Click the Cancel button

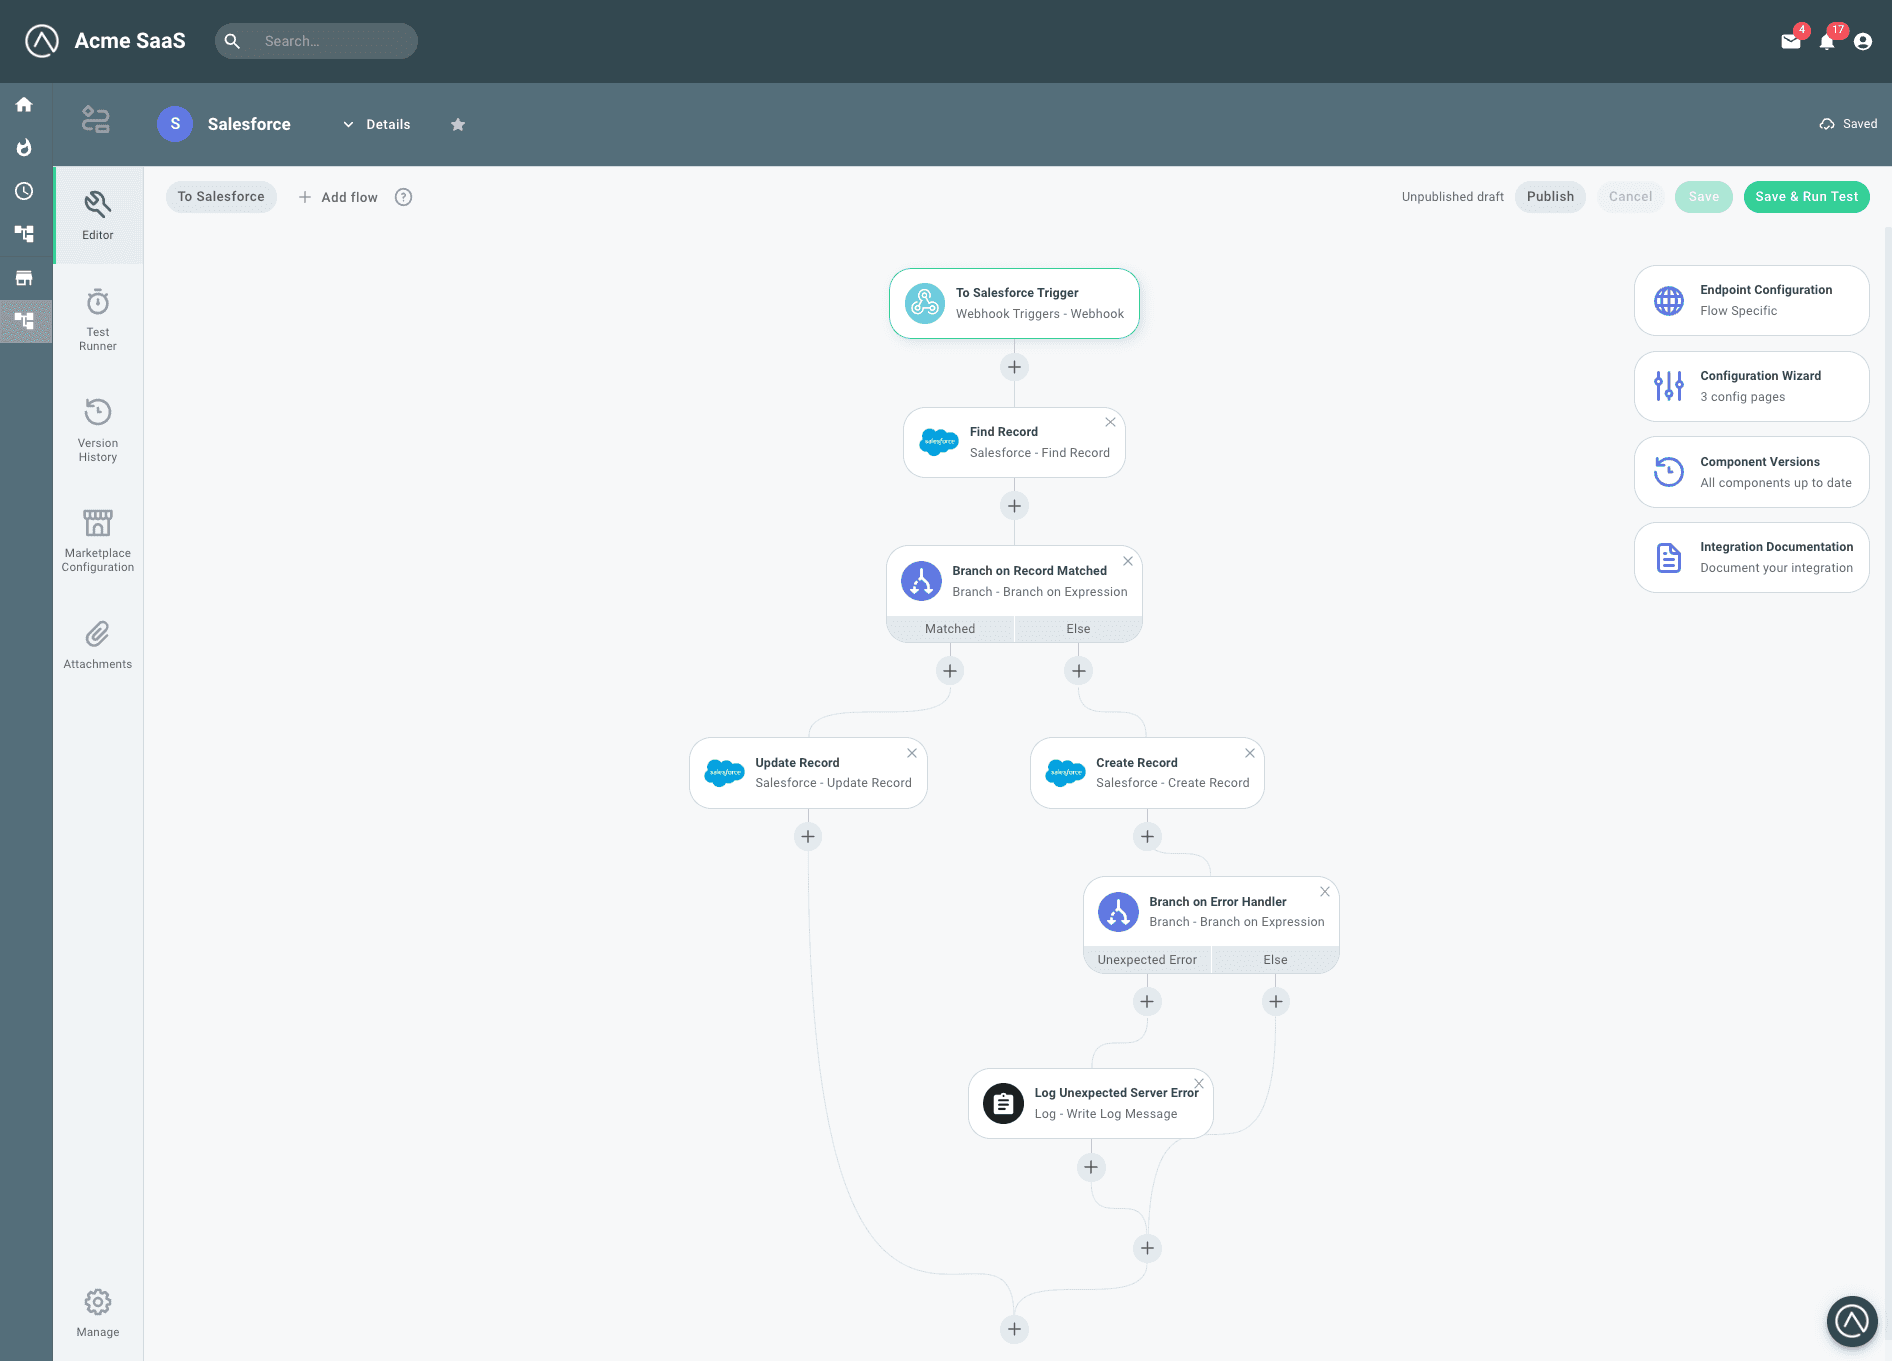click(1630, 197)
